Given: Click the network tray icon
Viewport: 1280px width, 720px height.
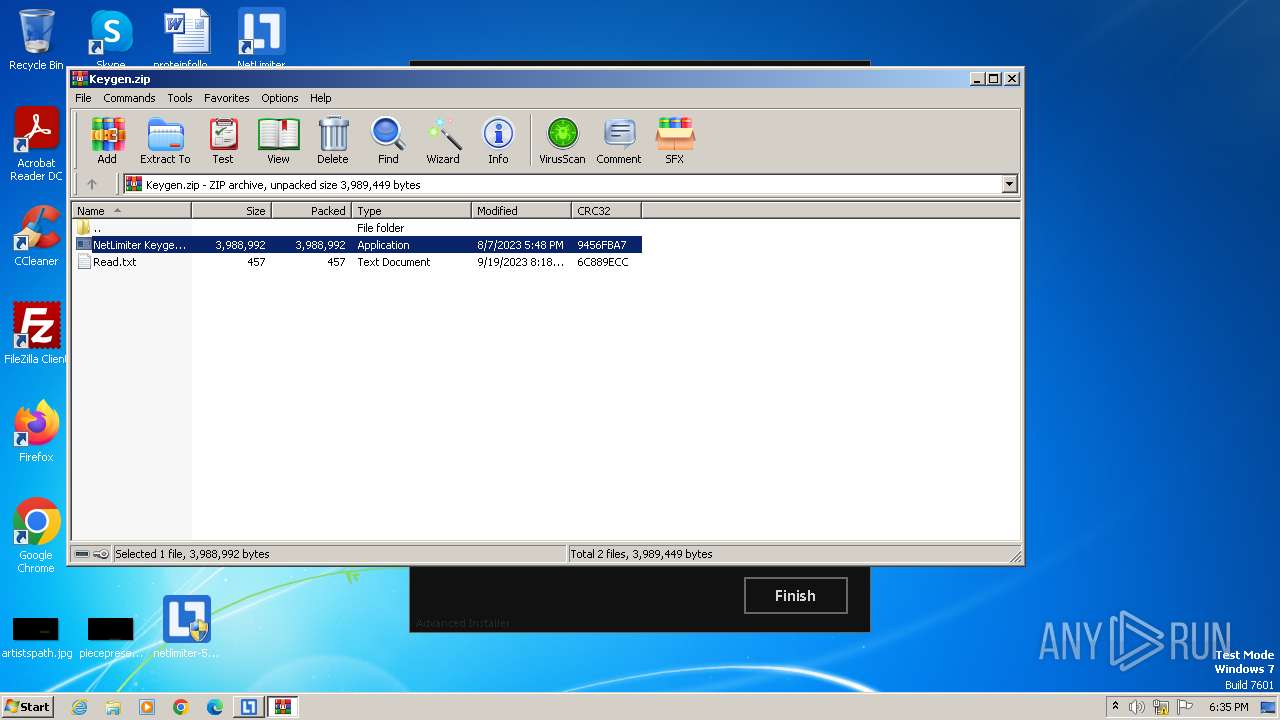Looking at the screenshot, I should click(1161, 707).
